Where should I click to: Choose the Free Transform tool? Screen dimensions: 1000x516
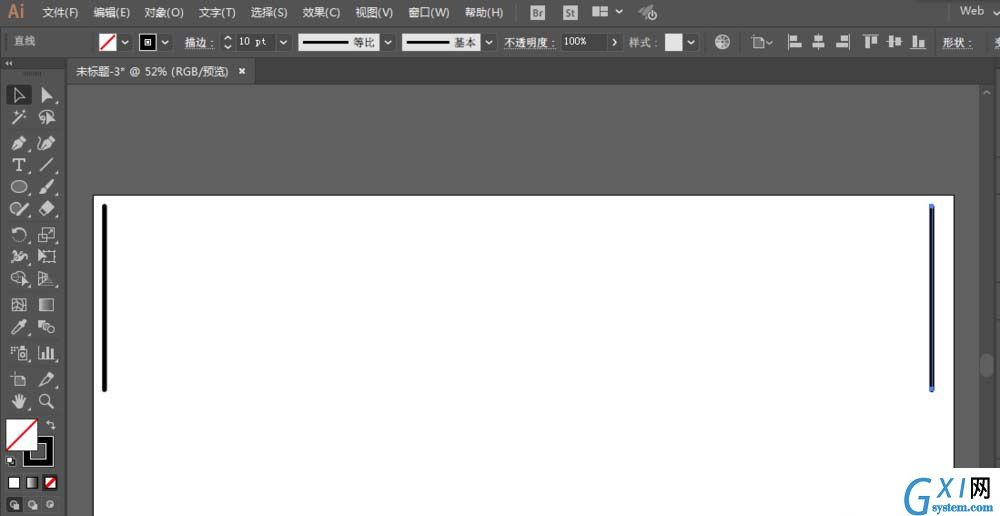coord(47,256)
